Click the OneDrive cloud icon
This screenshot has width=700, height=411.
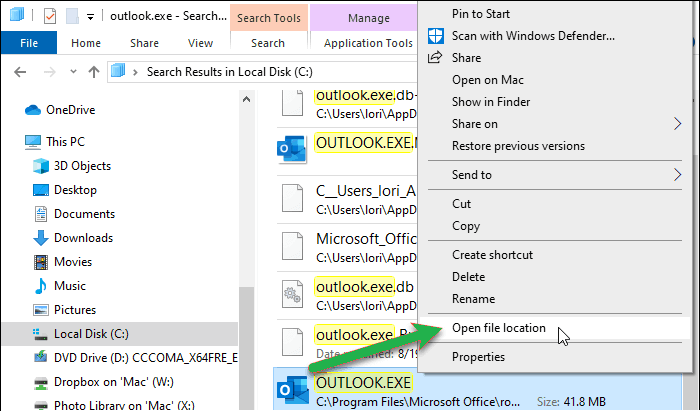click(x=33, y=110)
